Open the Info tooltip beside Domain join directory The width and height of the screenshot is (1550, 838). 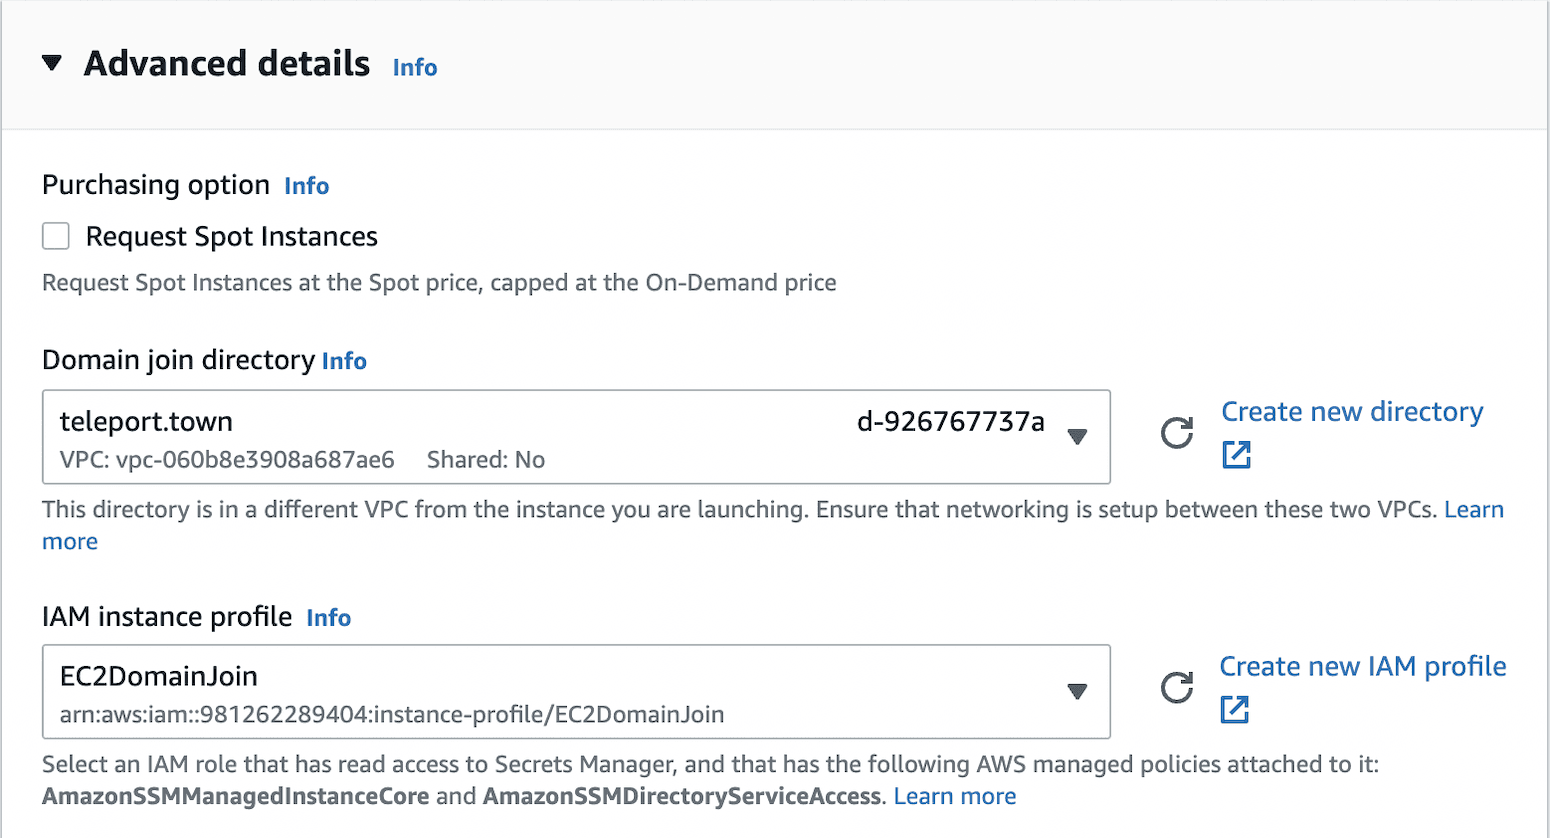coord(344,360)
